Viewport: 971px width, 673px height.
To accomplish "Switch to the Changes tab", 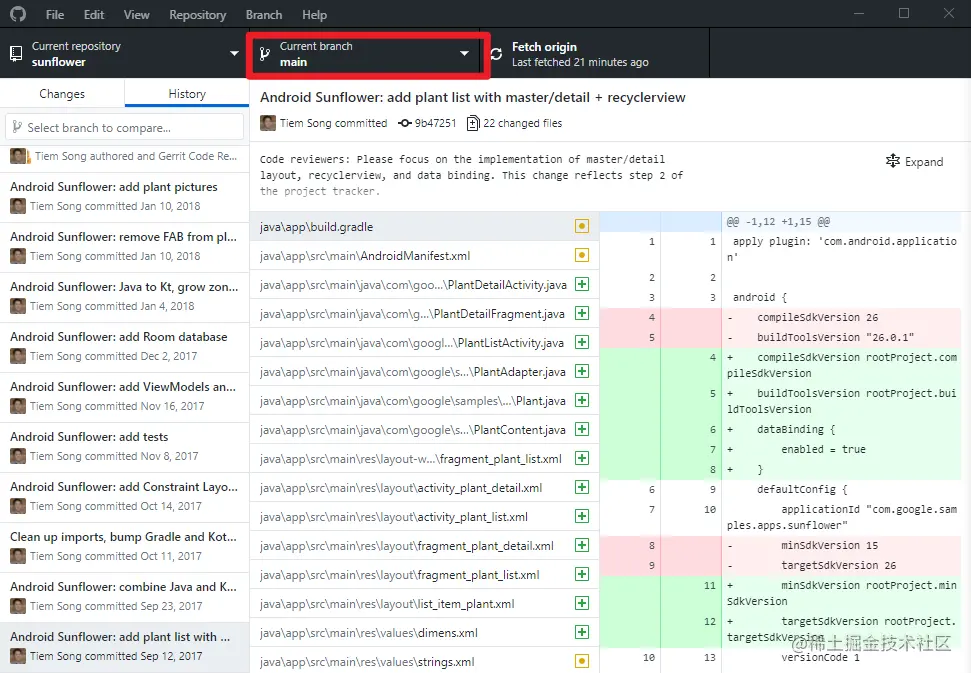I will (62, 93).
